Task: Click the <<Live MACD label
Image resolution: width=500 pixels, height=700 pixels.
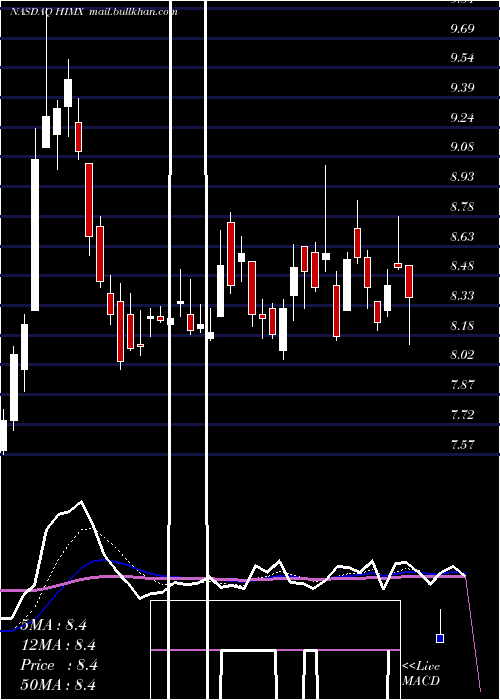Action: 421,673
